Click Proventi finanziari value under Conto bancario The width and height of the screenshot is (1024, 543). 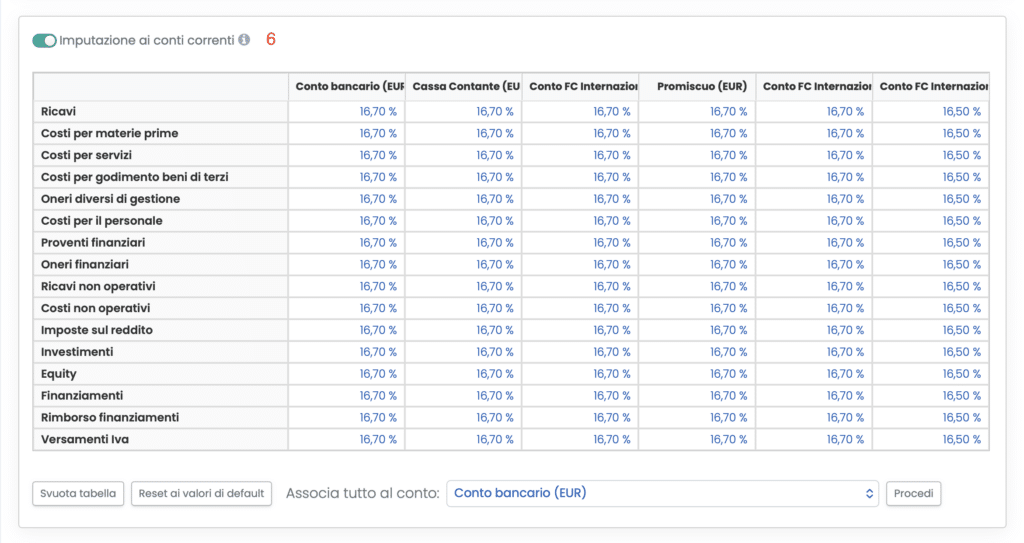pyautogui.click(x=378, y=243)
